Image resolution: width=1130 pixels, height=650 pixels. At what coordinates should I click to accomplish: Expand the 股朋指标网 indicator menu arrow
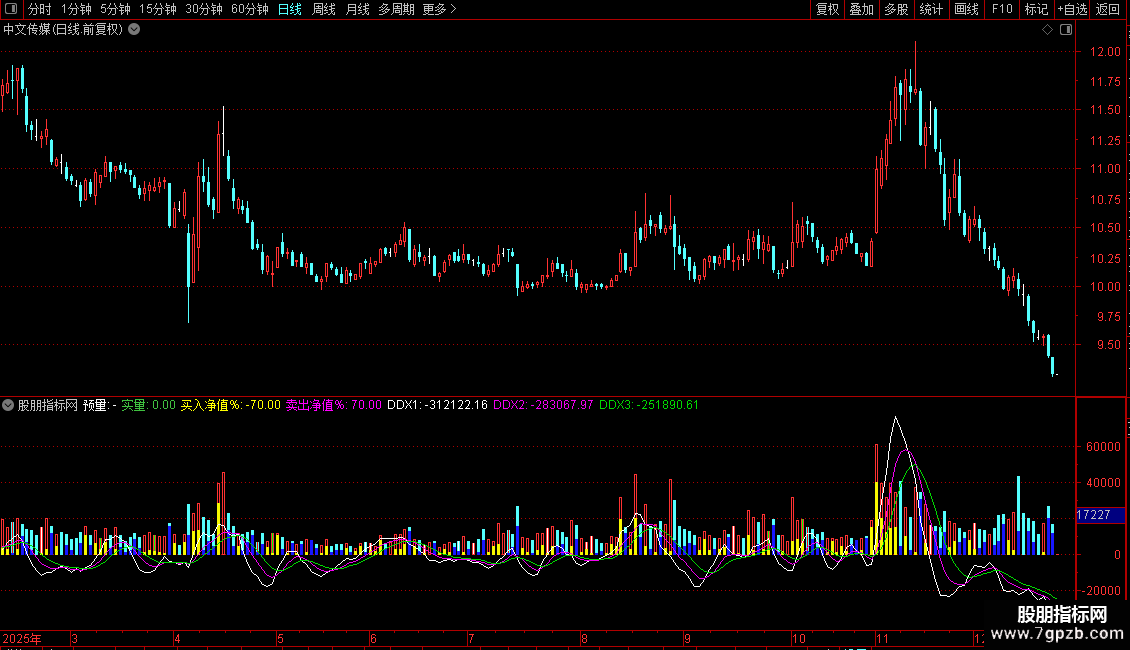[x=8, y=405]
